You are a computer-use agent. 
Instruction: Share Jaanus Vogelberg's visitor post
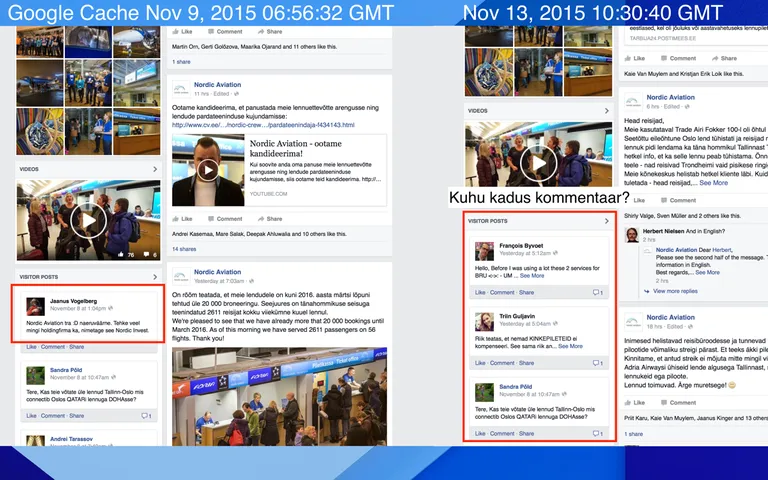coord(76,347)
